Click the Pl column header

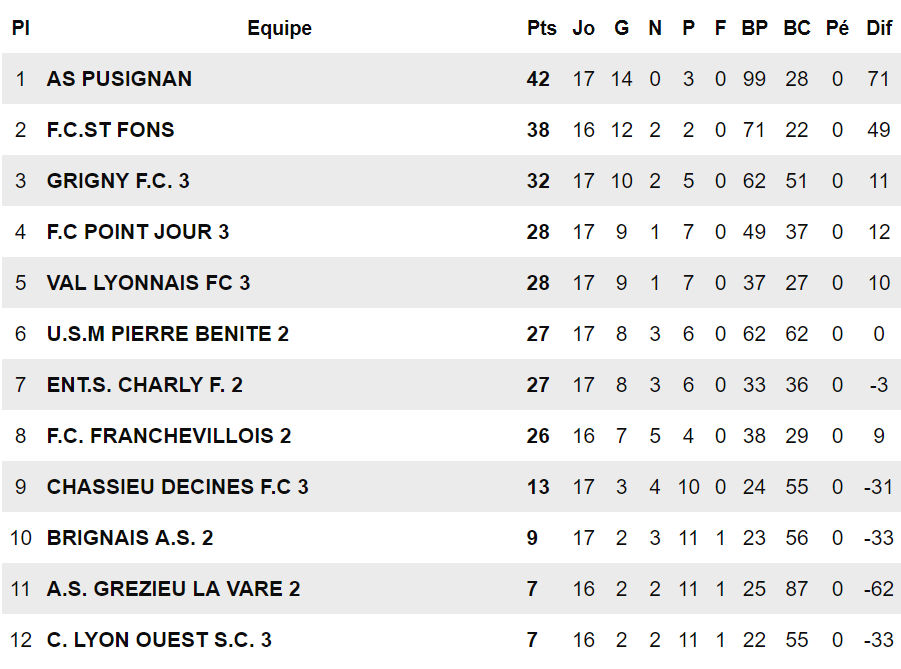click(20, 28)
